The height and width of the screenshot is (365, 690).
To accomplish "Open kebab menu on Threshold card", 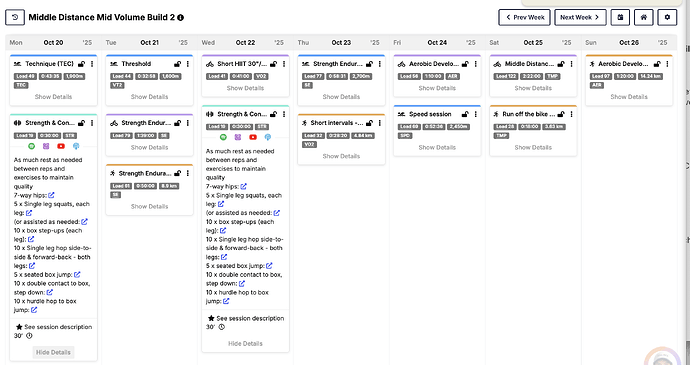I will [188, 64].
